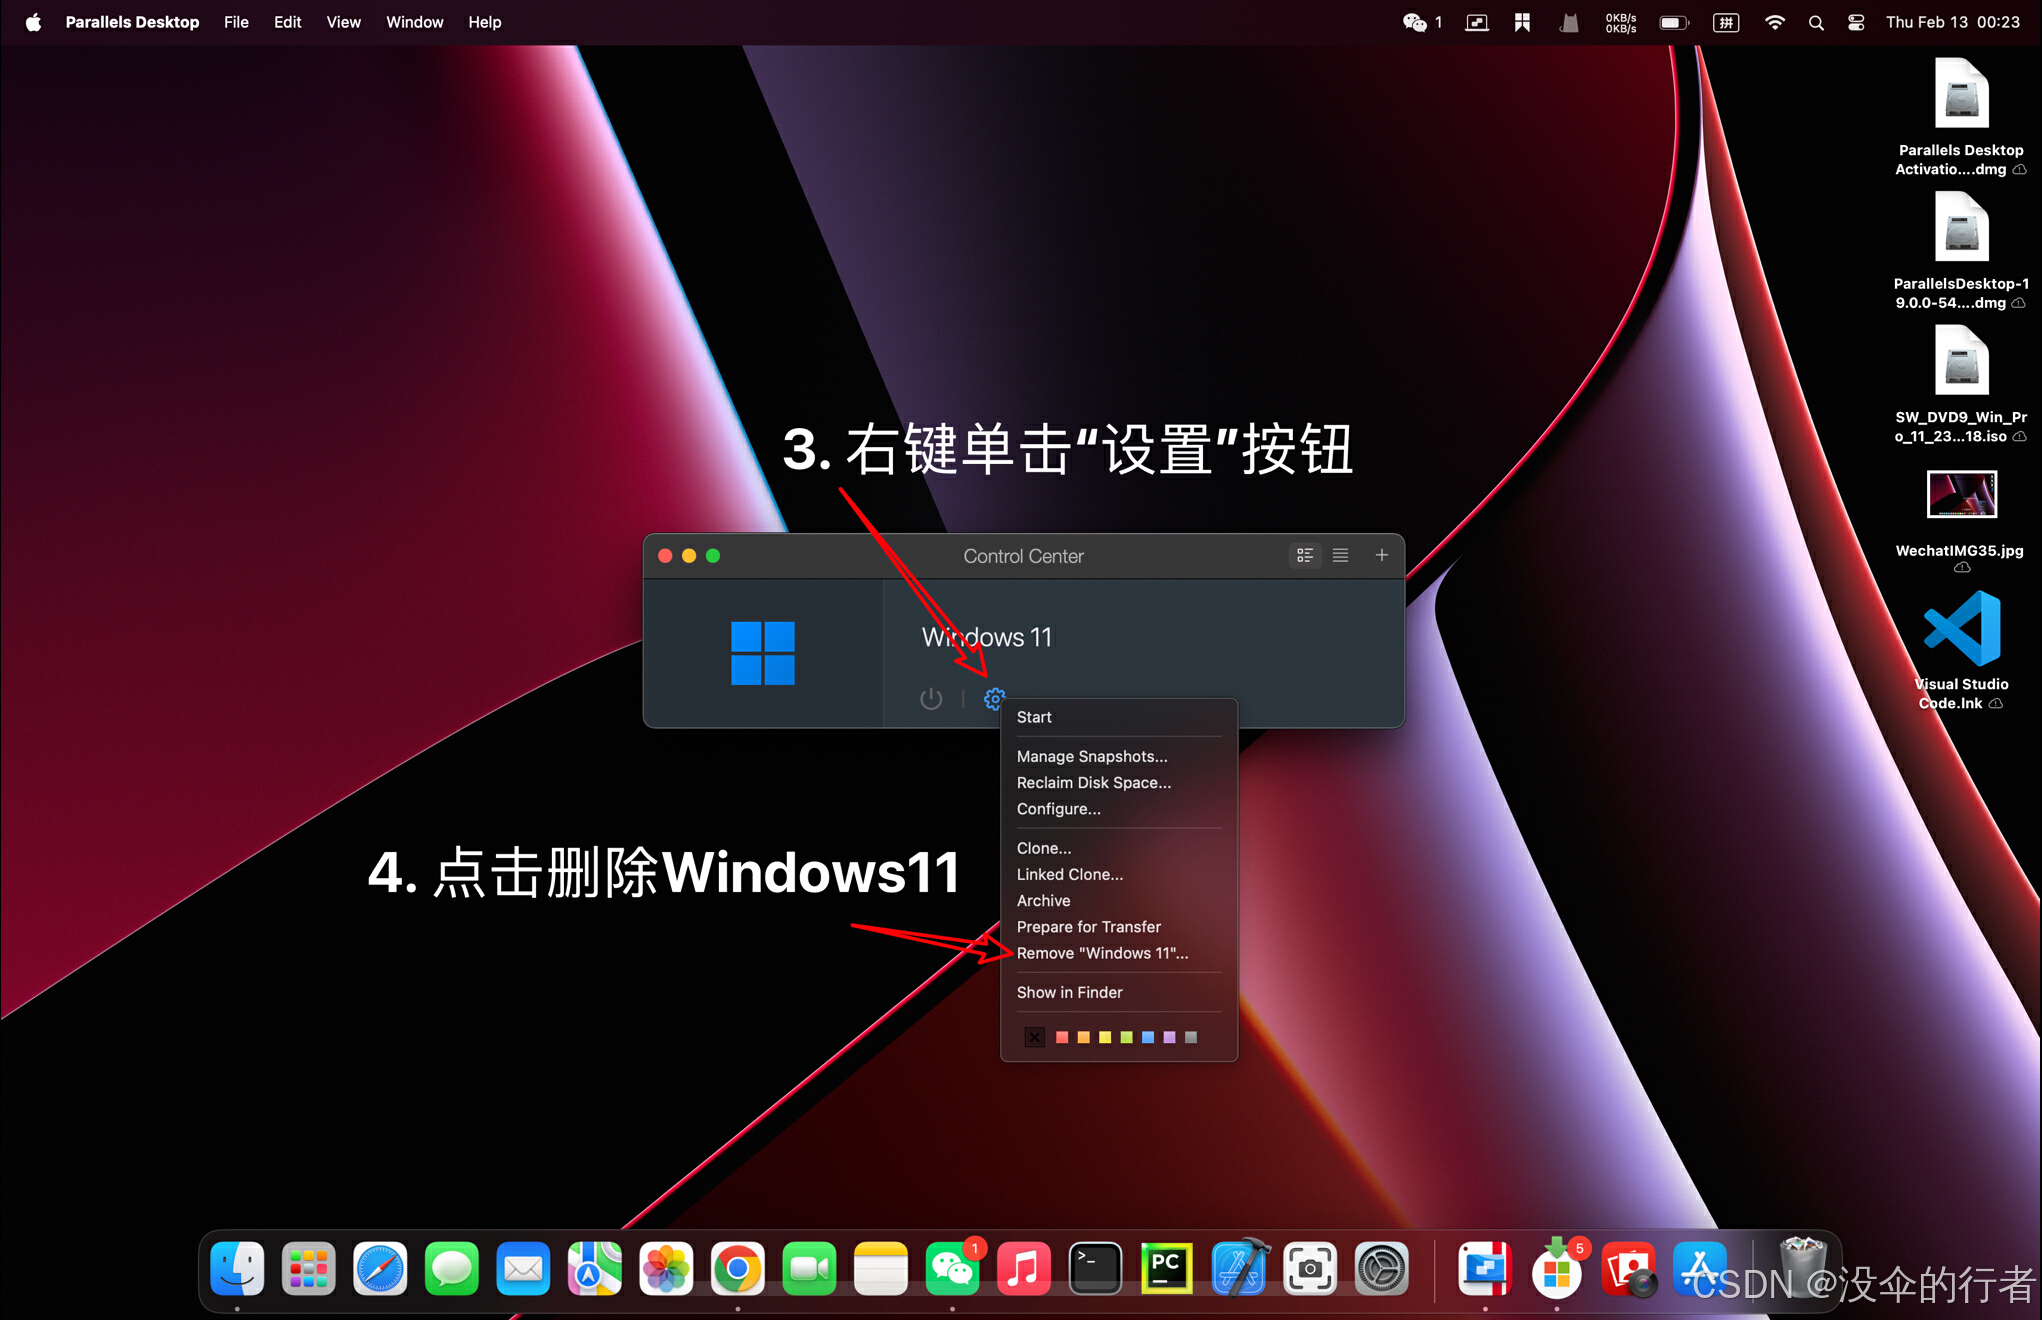Screen dimensions: 2042x1320
Task: Choose Remove "Windows 11" from context menu
Action: point(1102,953)
